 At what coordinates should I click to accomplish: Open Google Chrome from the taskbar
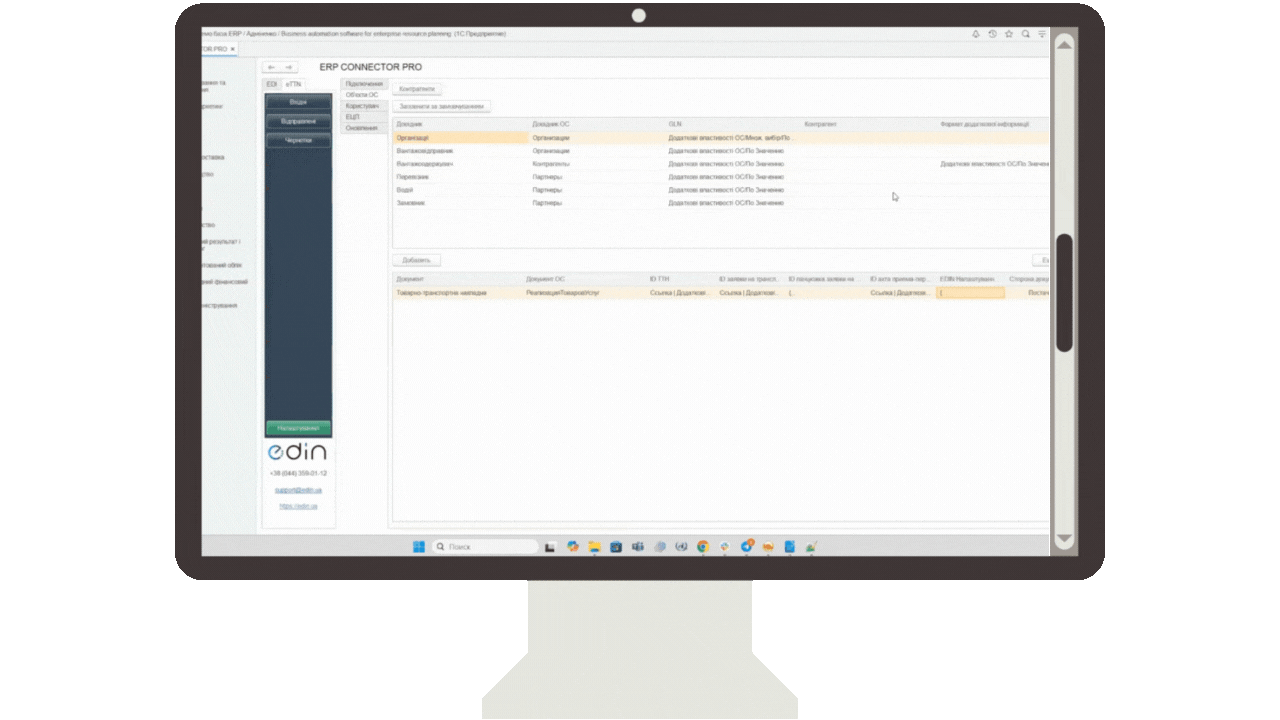tap(703, 547)
